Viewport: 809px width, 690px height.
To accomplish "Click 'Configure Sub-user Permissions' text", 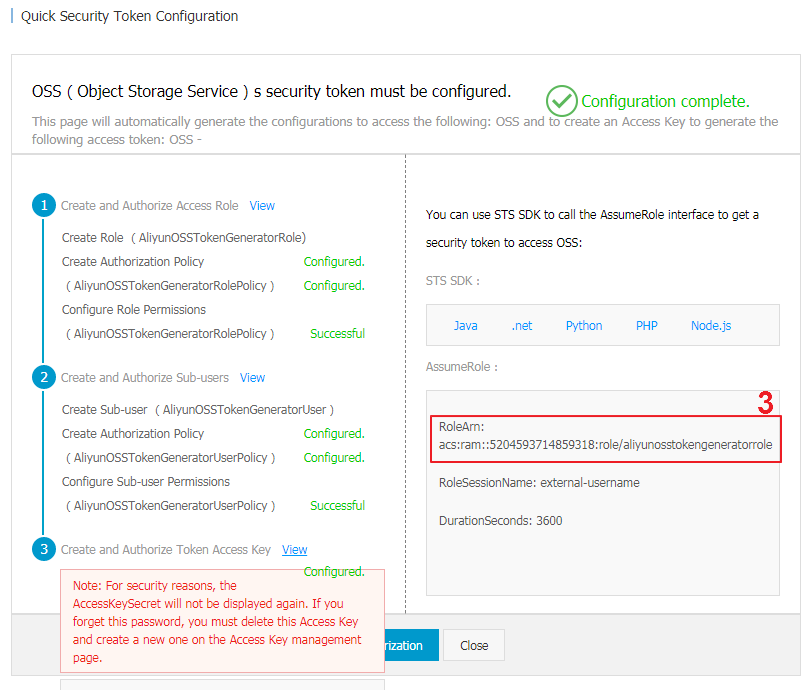I will coord(146,482).
